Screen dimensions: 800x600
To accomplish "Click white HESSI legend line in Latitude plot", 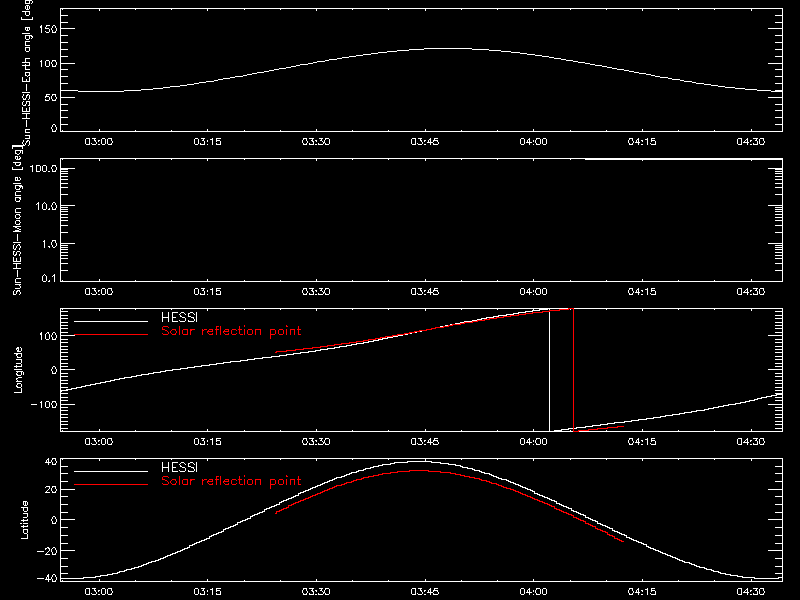I will pos(111,471).
